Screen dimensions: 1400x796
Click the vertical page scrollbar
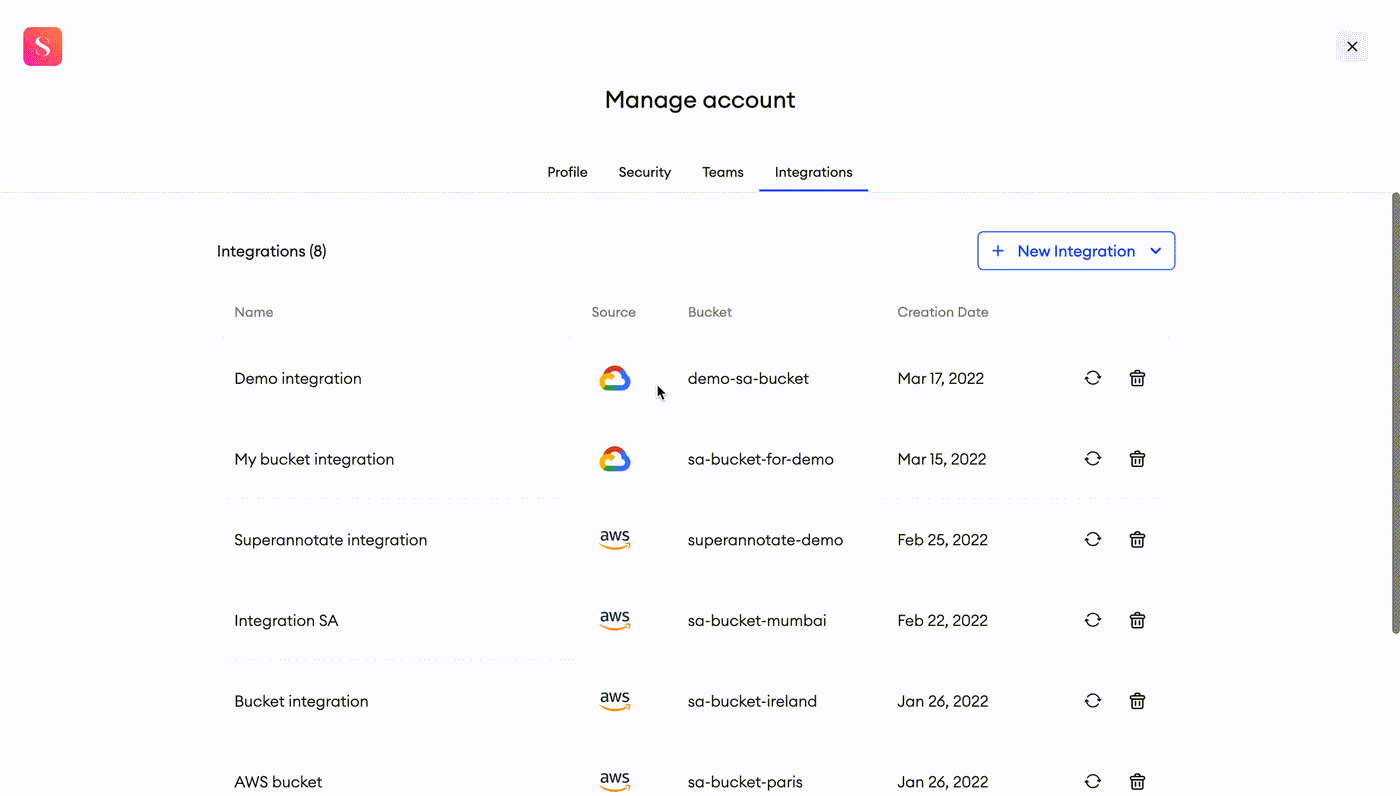[x=1396, y=413]
